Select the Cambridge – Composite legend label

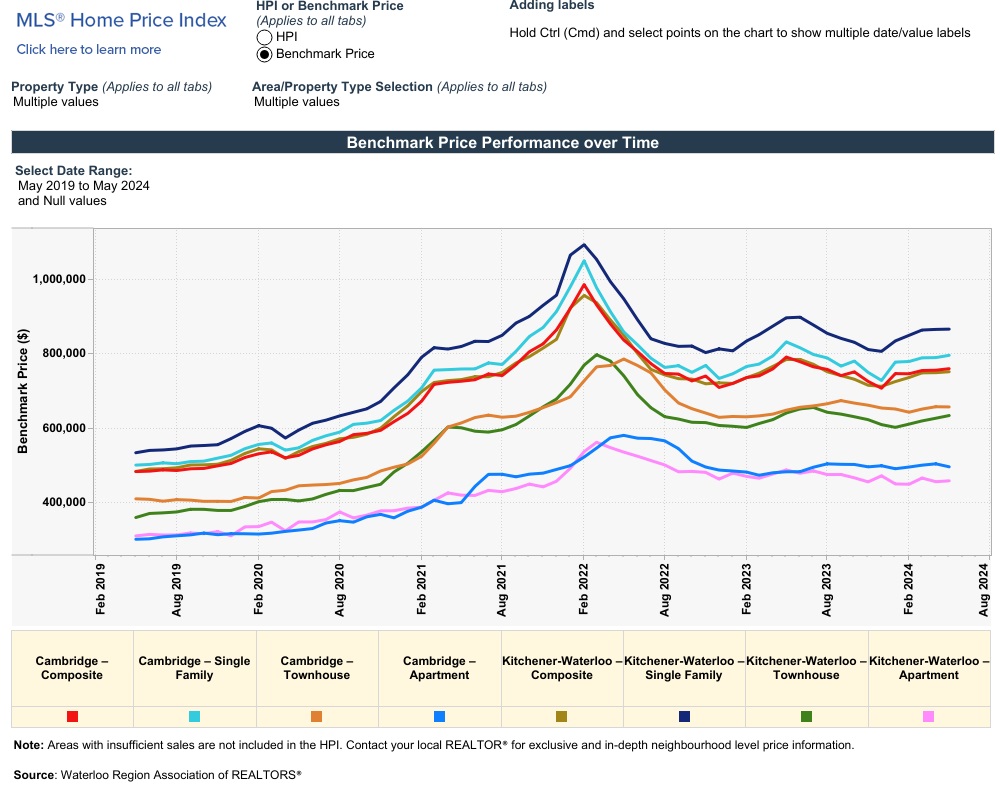(72, 668)
